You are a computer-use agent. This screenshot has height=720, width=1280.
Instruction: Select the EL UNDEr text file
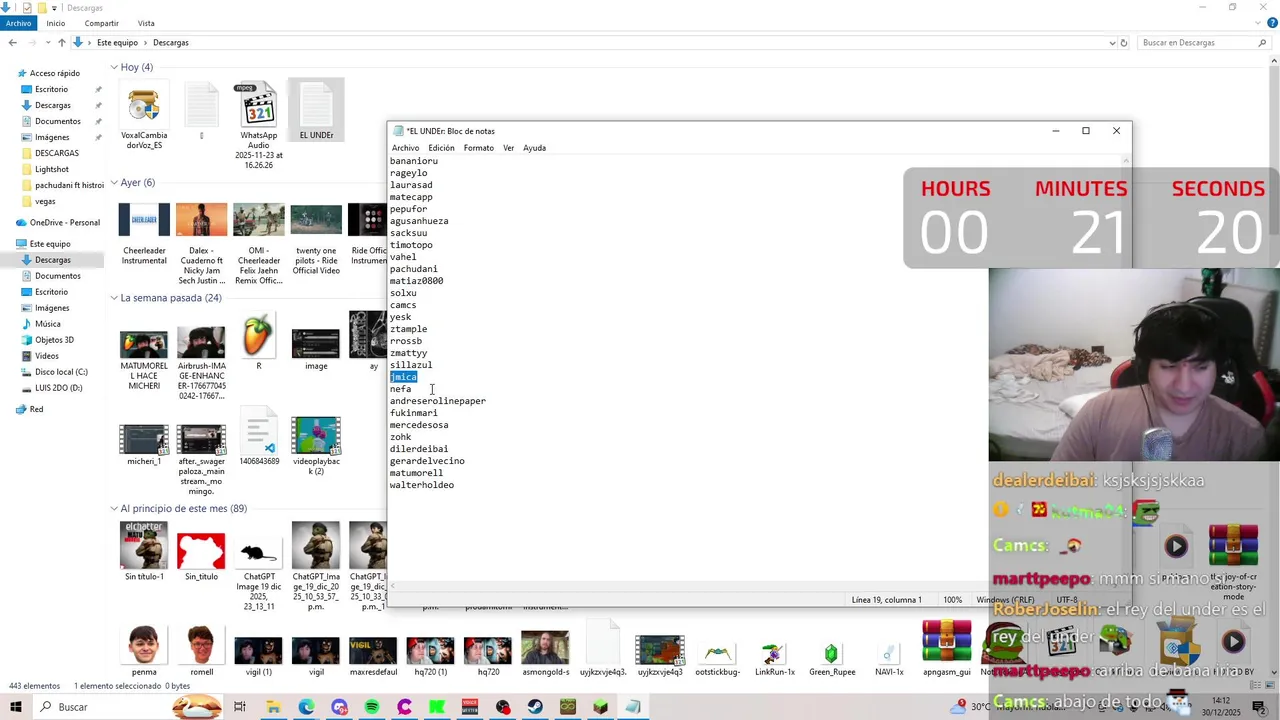click(316, 110)
